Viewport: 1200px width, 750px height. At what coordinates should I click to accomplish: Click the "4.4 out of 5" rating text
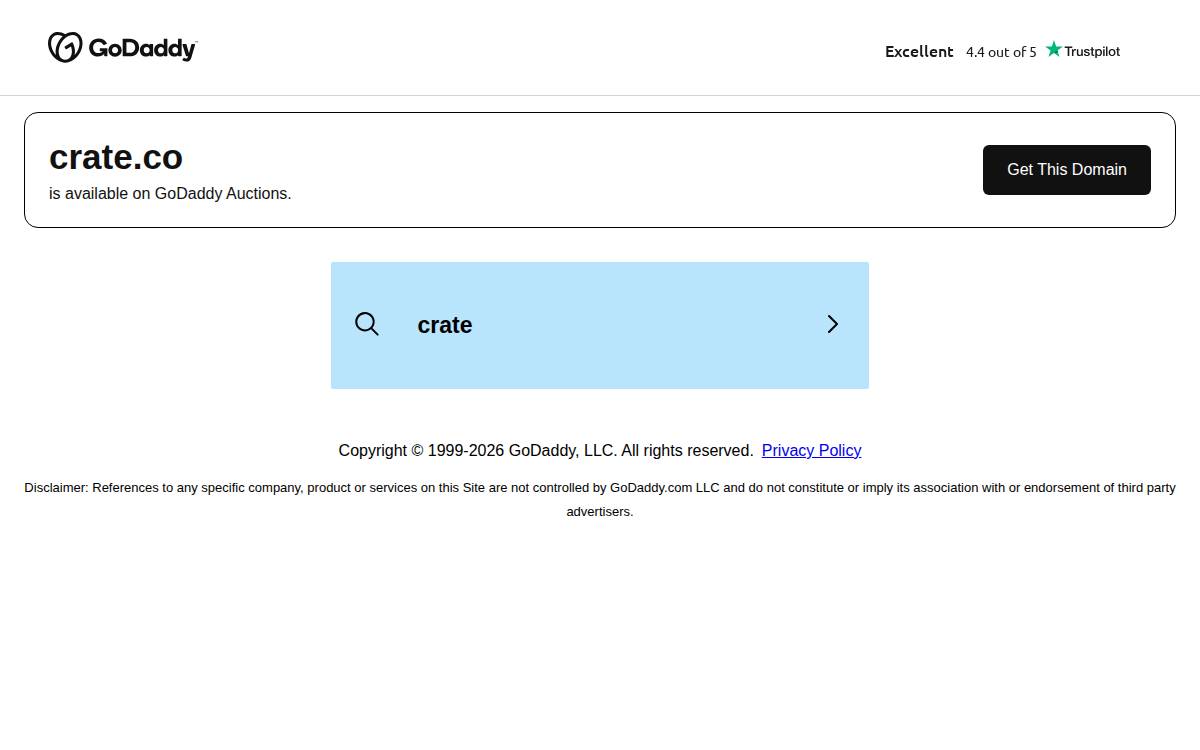[1001, 52]
